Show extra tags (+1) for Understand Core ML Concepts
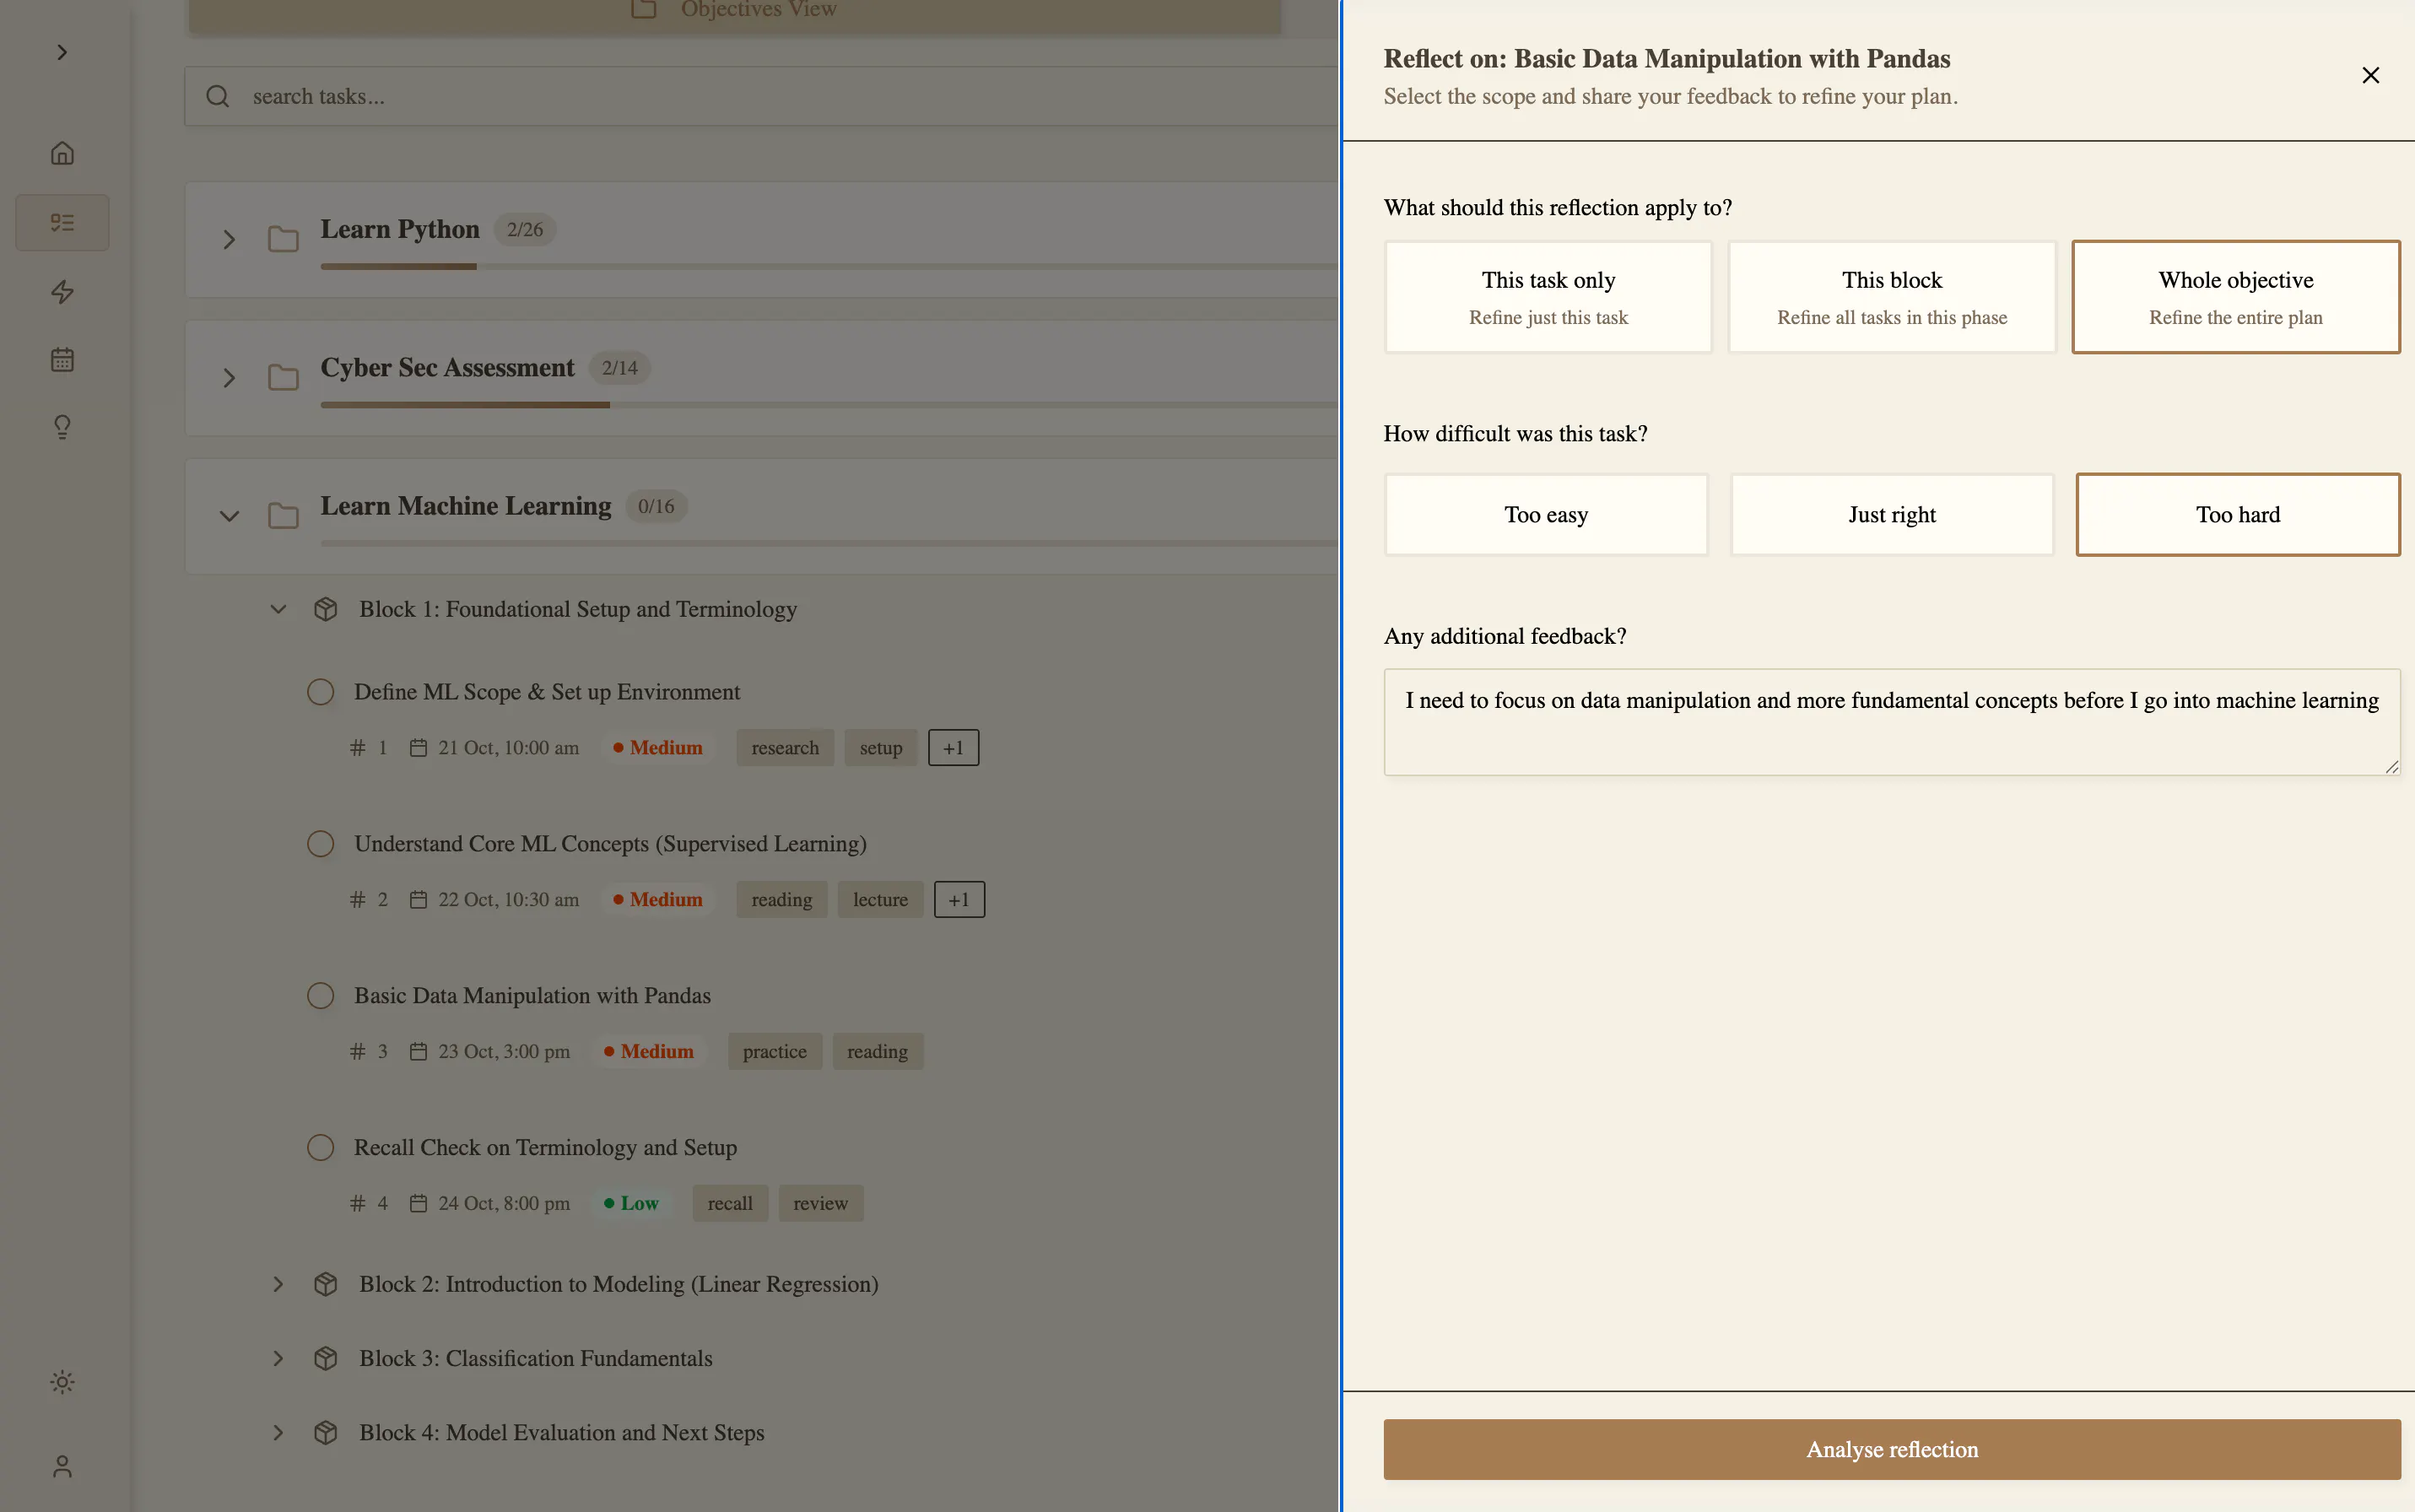This screenshot has height=1512, width=2415. tap(959, 900)
